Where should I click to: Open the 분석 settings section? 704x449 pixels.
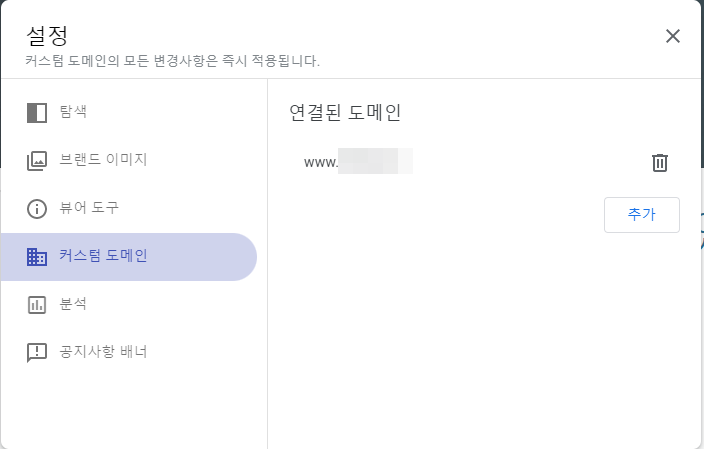coord(129,305)
